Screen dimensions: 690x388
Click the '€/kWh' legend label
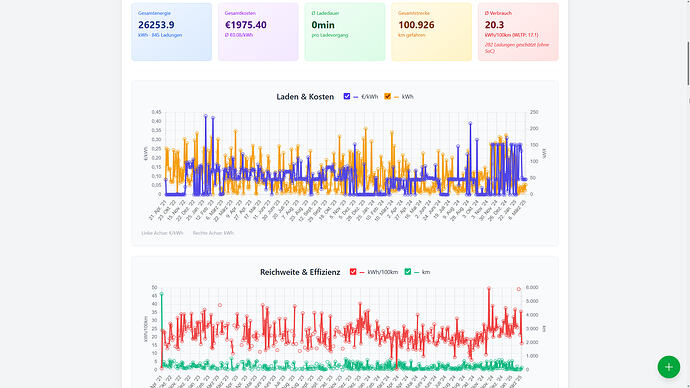(x=370, y=97)
